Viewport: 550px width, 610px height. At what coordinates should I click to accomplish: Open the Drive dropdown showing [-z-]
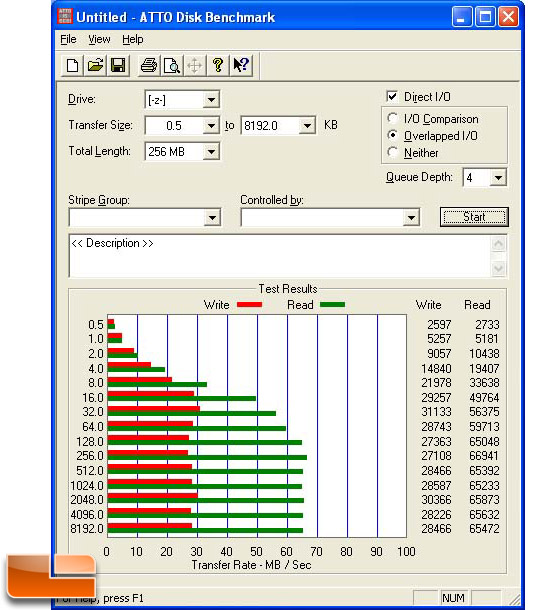[211, 100]
